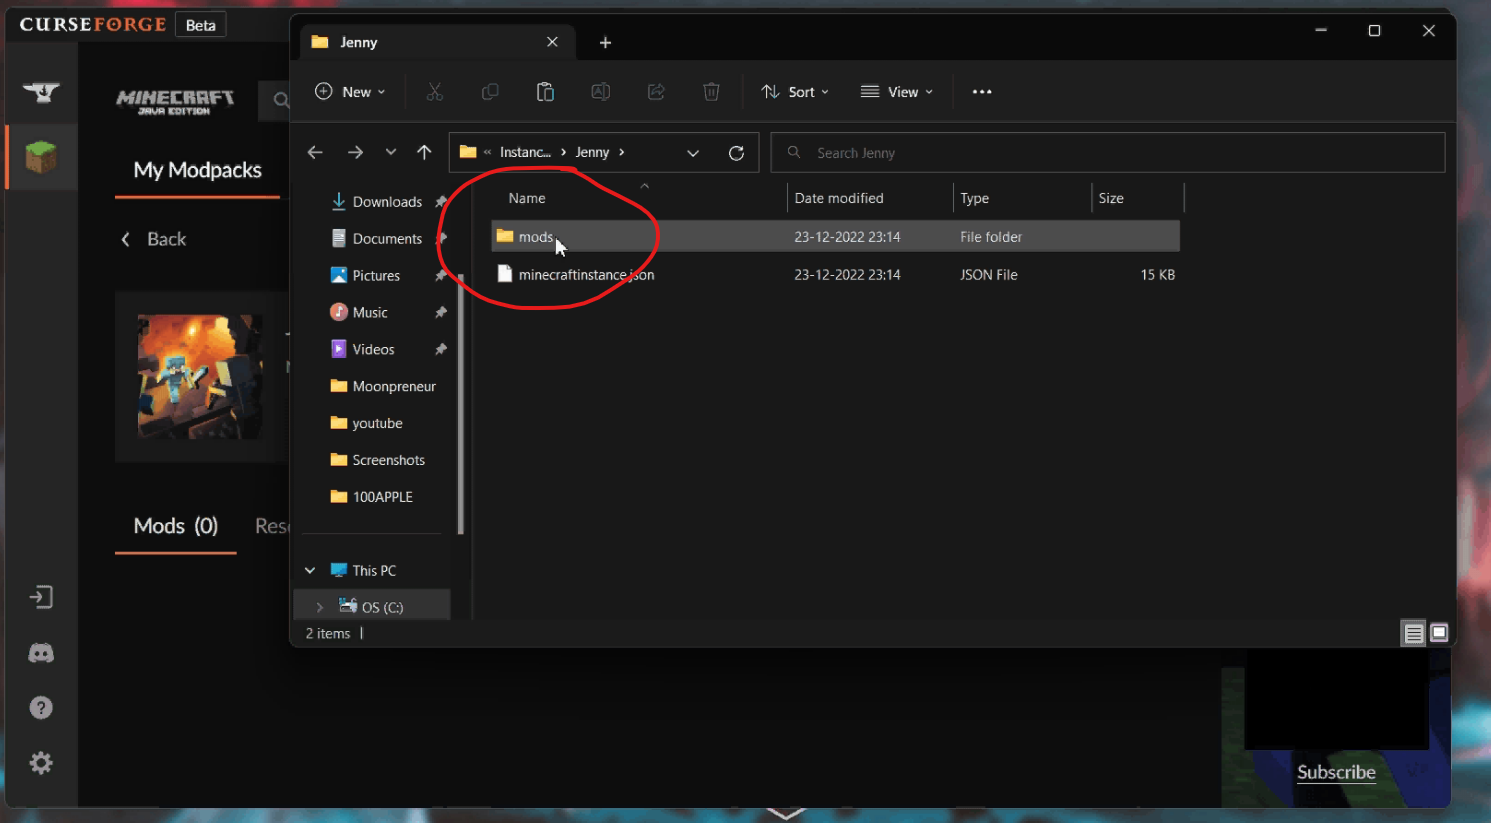
Task: Click the modpack artwork thumbnail in CurseForge
Action: point(200,377)
